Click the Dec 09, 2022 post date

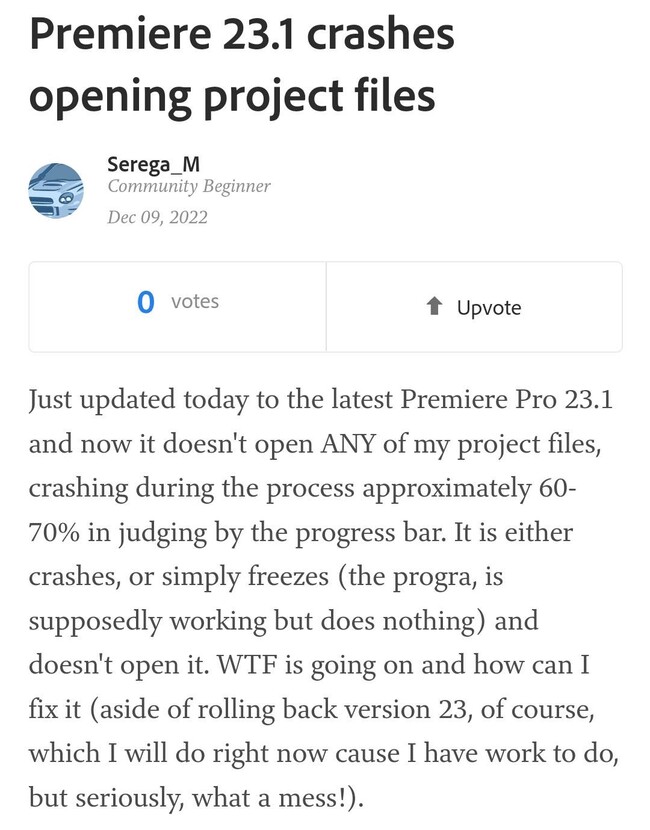tap(157, 217)
